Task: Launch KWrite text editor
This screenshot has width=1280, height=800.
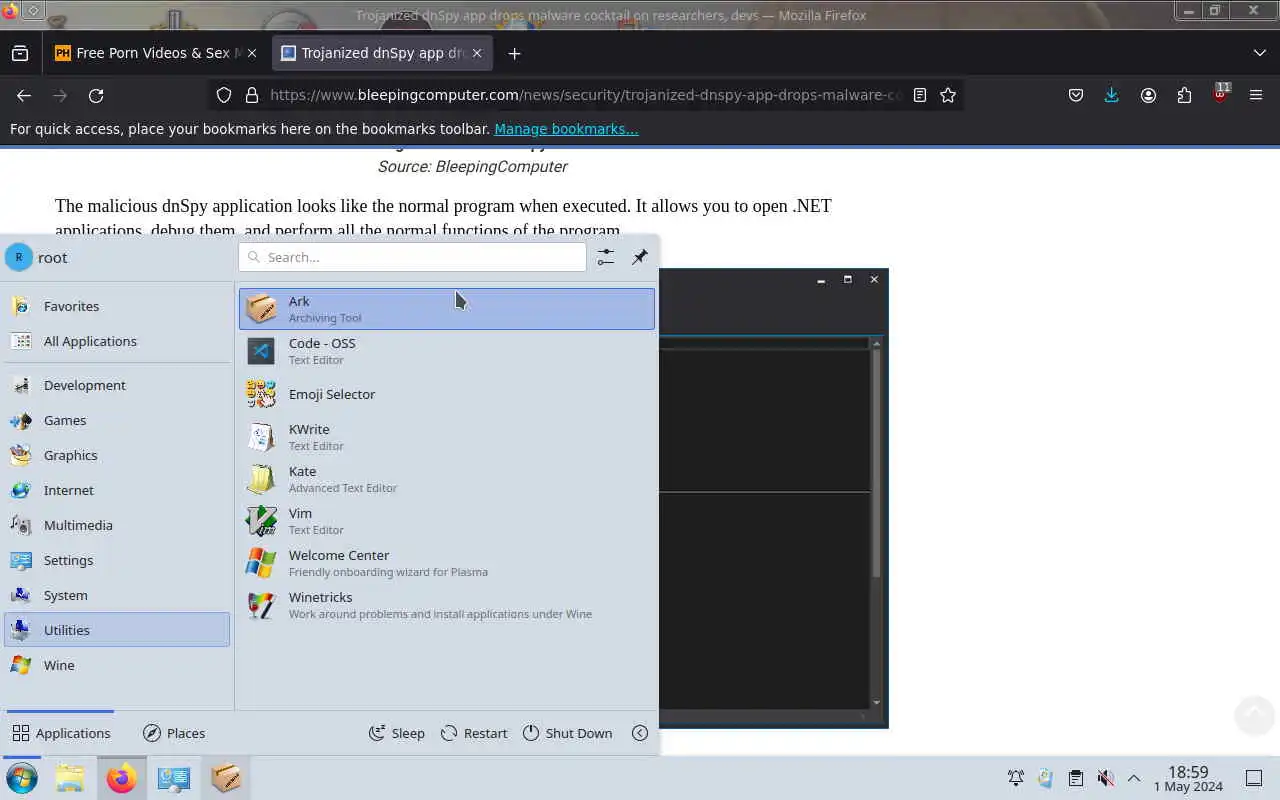Action: (446, 437)
